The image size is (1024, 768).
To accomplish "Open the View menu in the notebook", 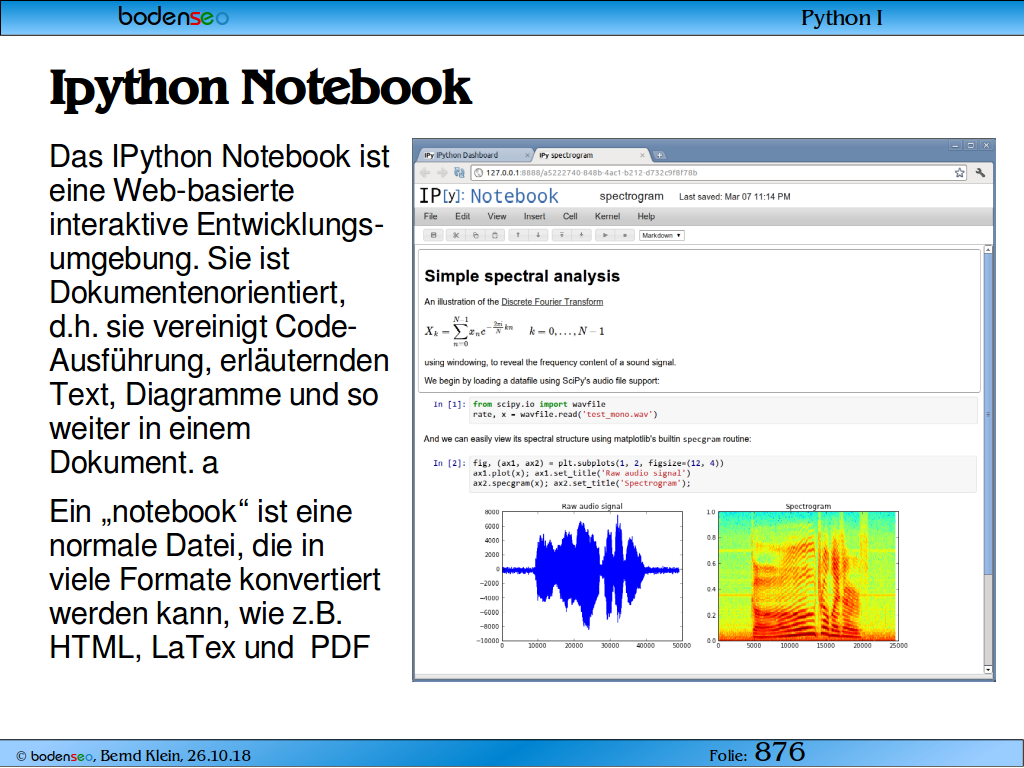I will click(x=496, y=216).
